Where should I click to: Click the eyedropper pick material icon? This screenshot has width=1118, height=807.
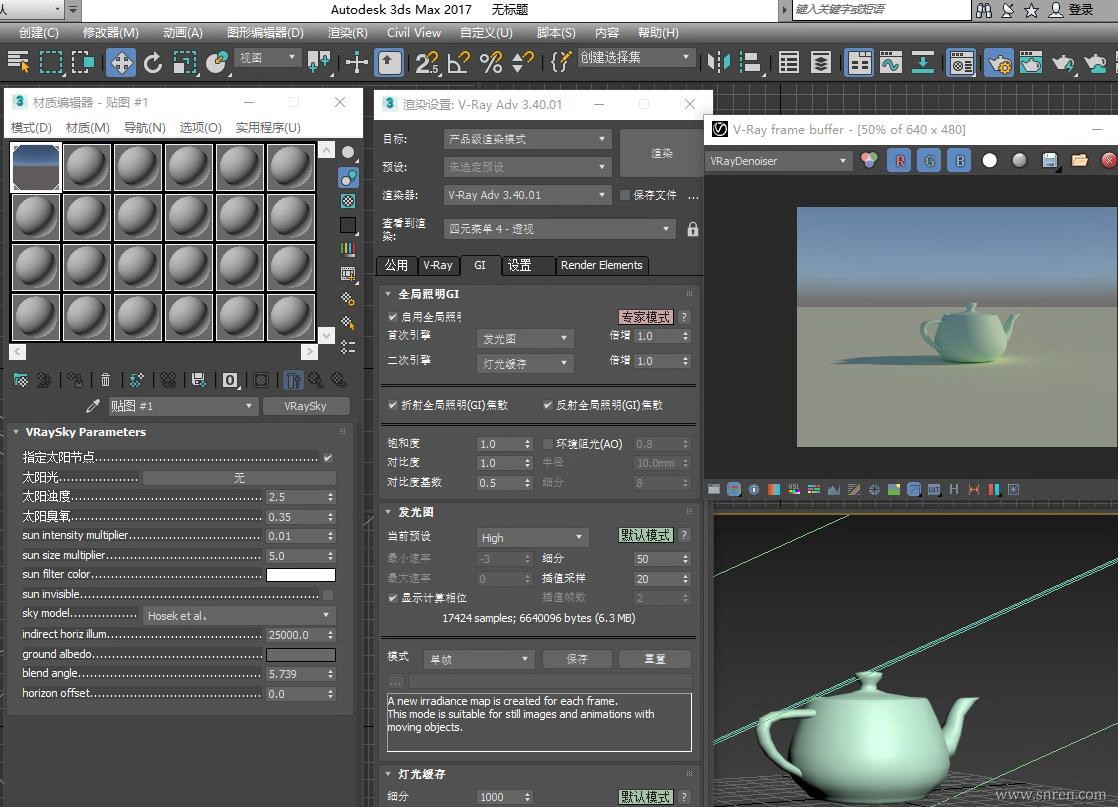click(x=93, y=406)
